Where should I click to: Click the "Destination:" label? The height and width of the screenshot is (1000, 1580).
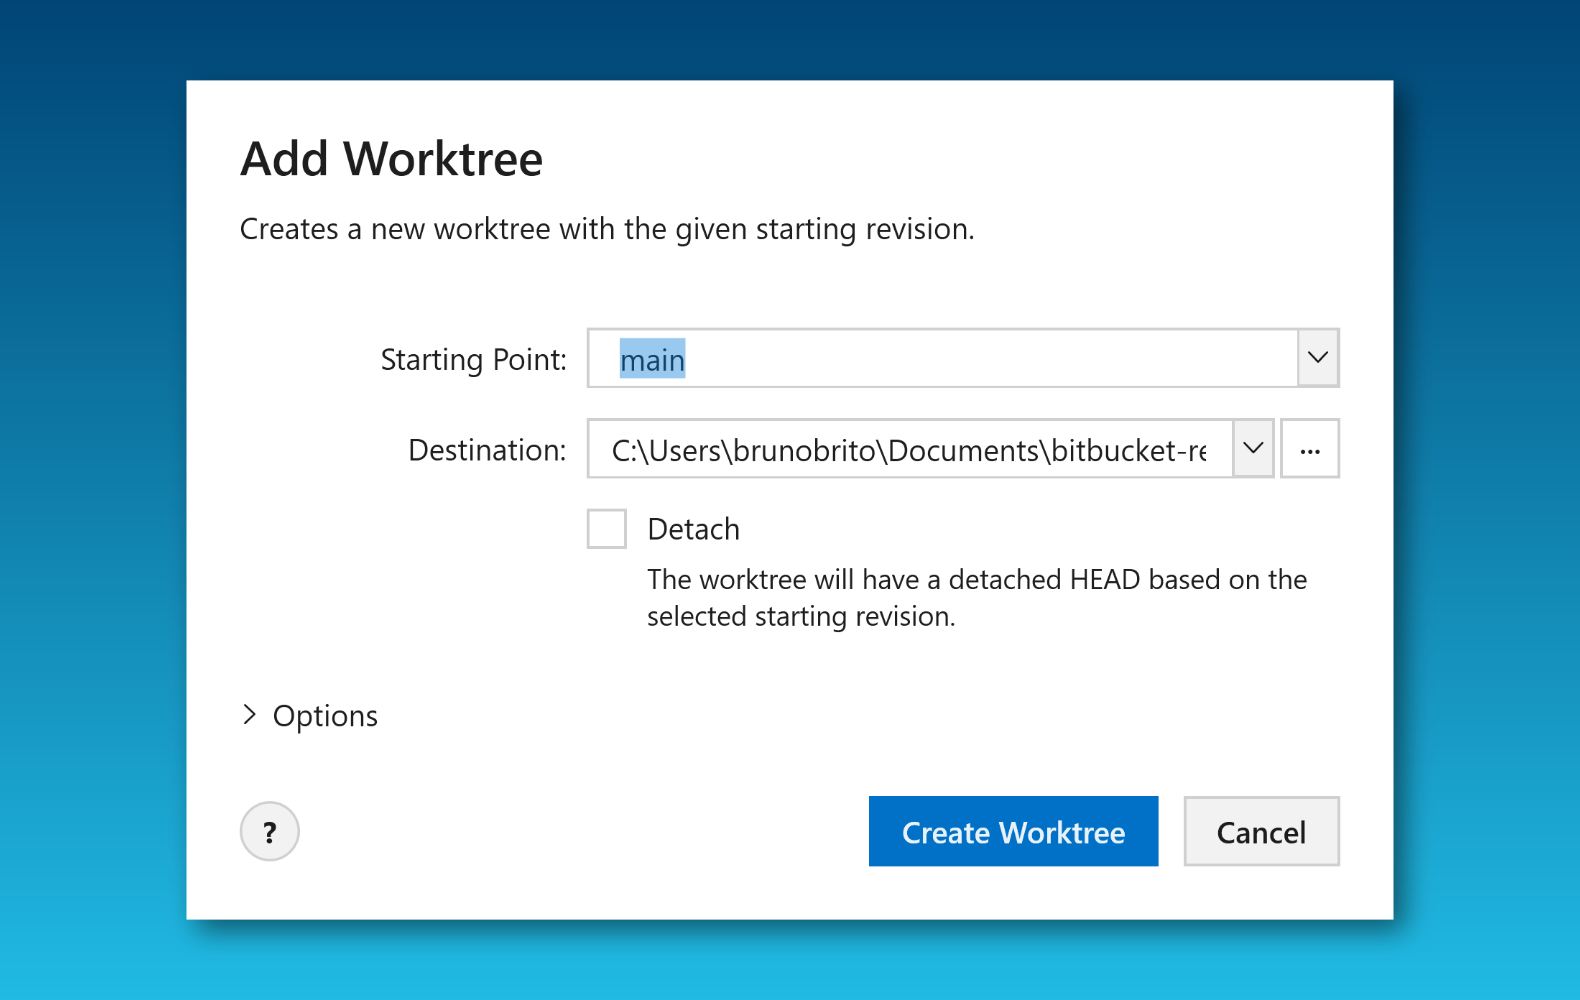(486, 450)
